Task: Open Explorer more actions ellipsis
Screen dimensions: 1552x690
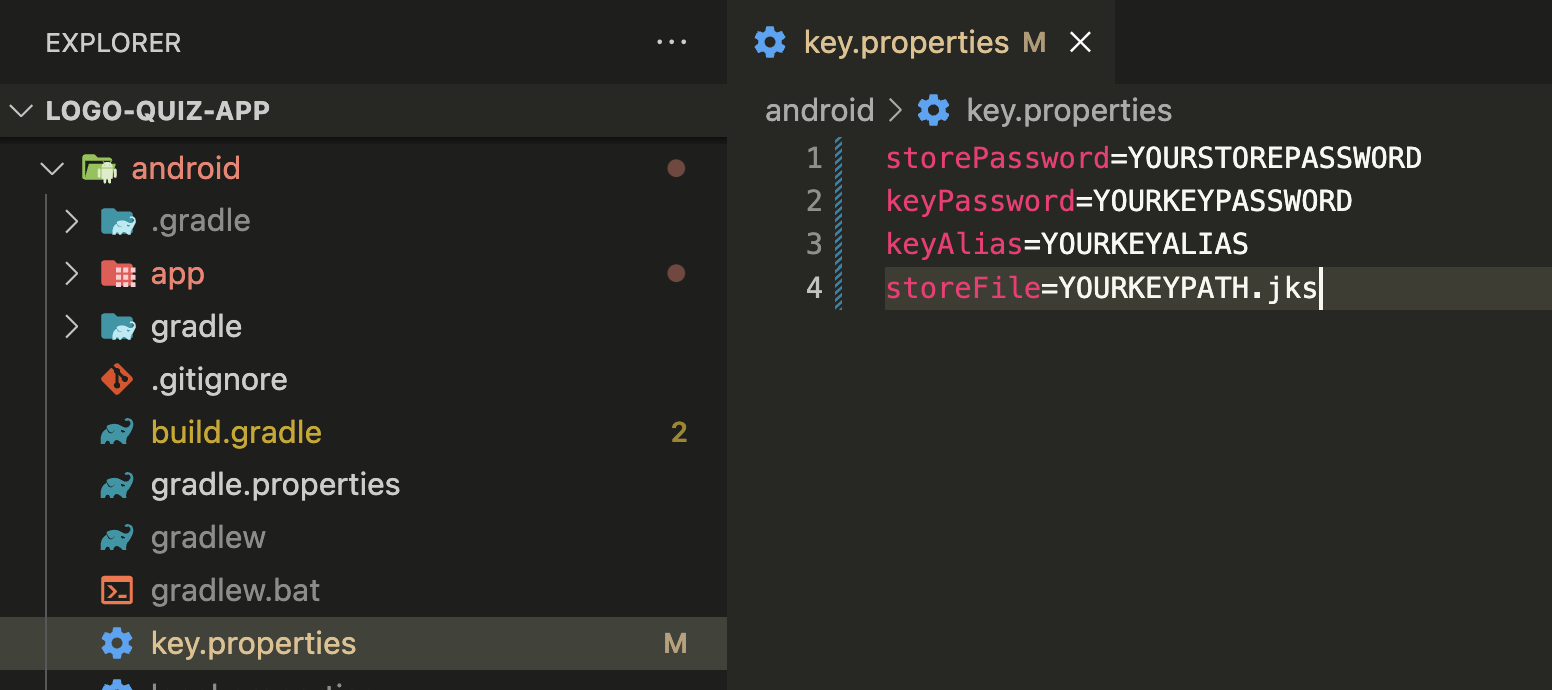Action: [671, 43]
